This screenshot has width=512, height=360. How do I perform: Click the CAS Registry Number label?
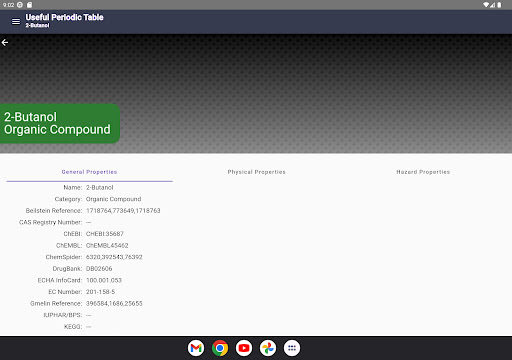coord(50,222)
